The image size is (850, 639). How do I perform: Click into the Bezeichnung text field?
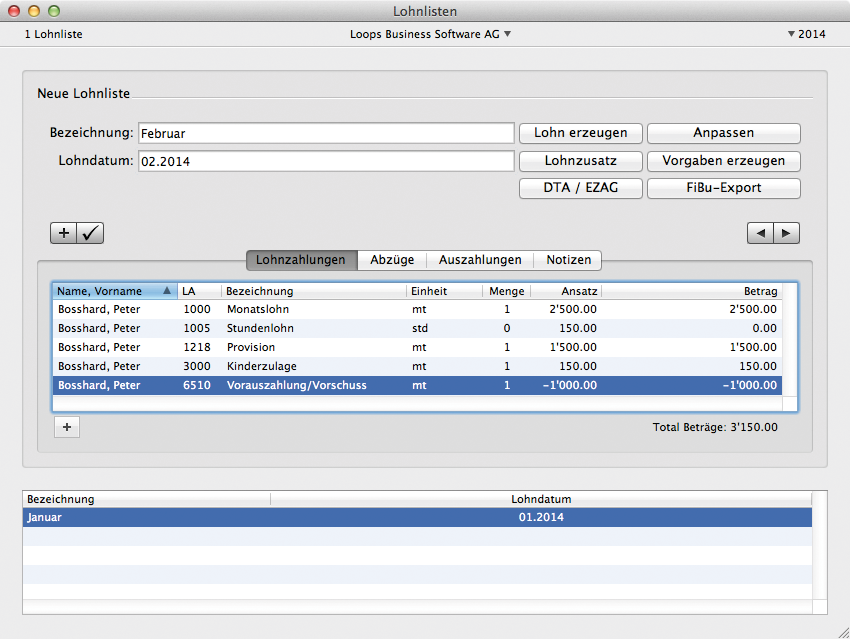pos(325,133)
